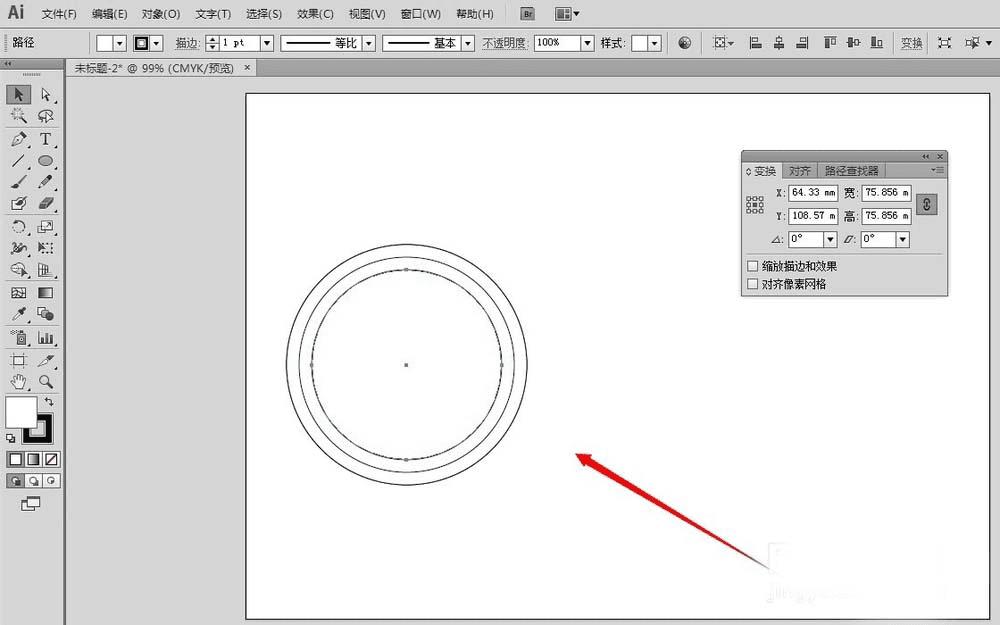Select the Mesh tool

[x=18, y=293]
